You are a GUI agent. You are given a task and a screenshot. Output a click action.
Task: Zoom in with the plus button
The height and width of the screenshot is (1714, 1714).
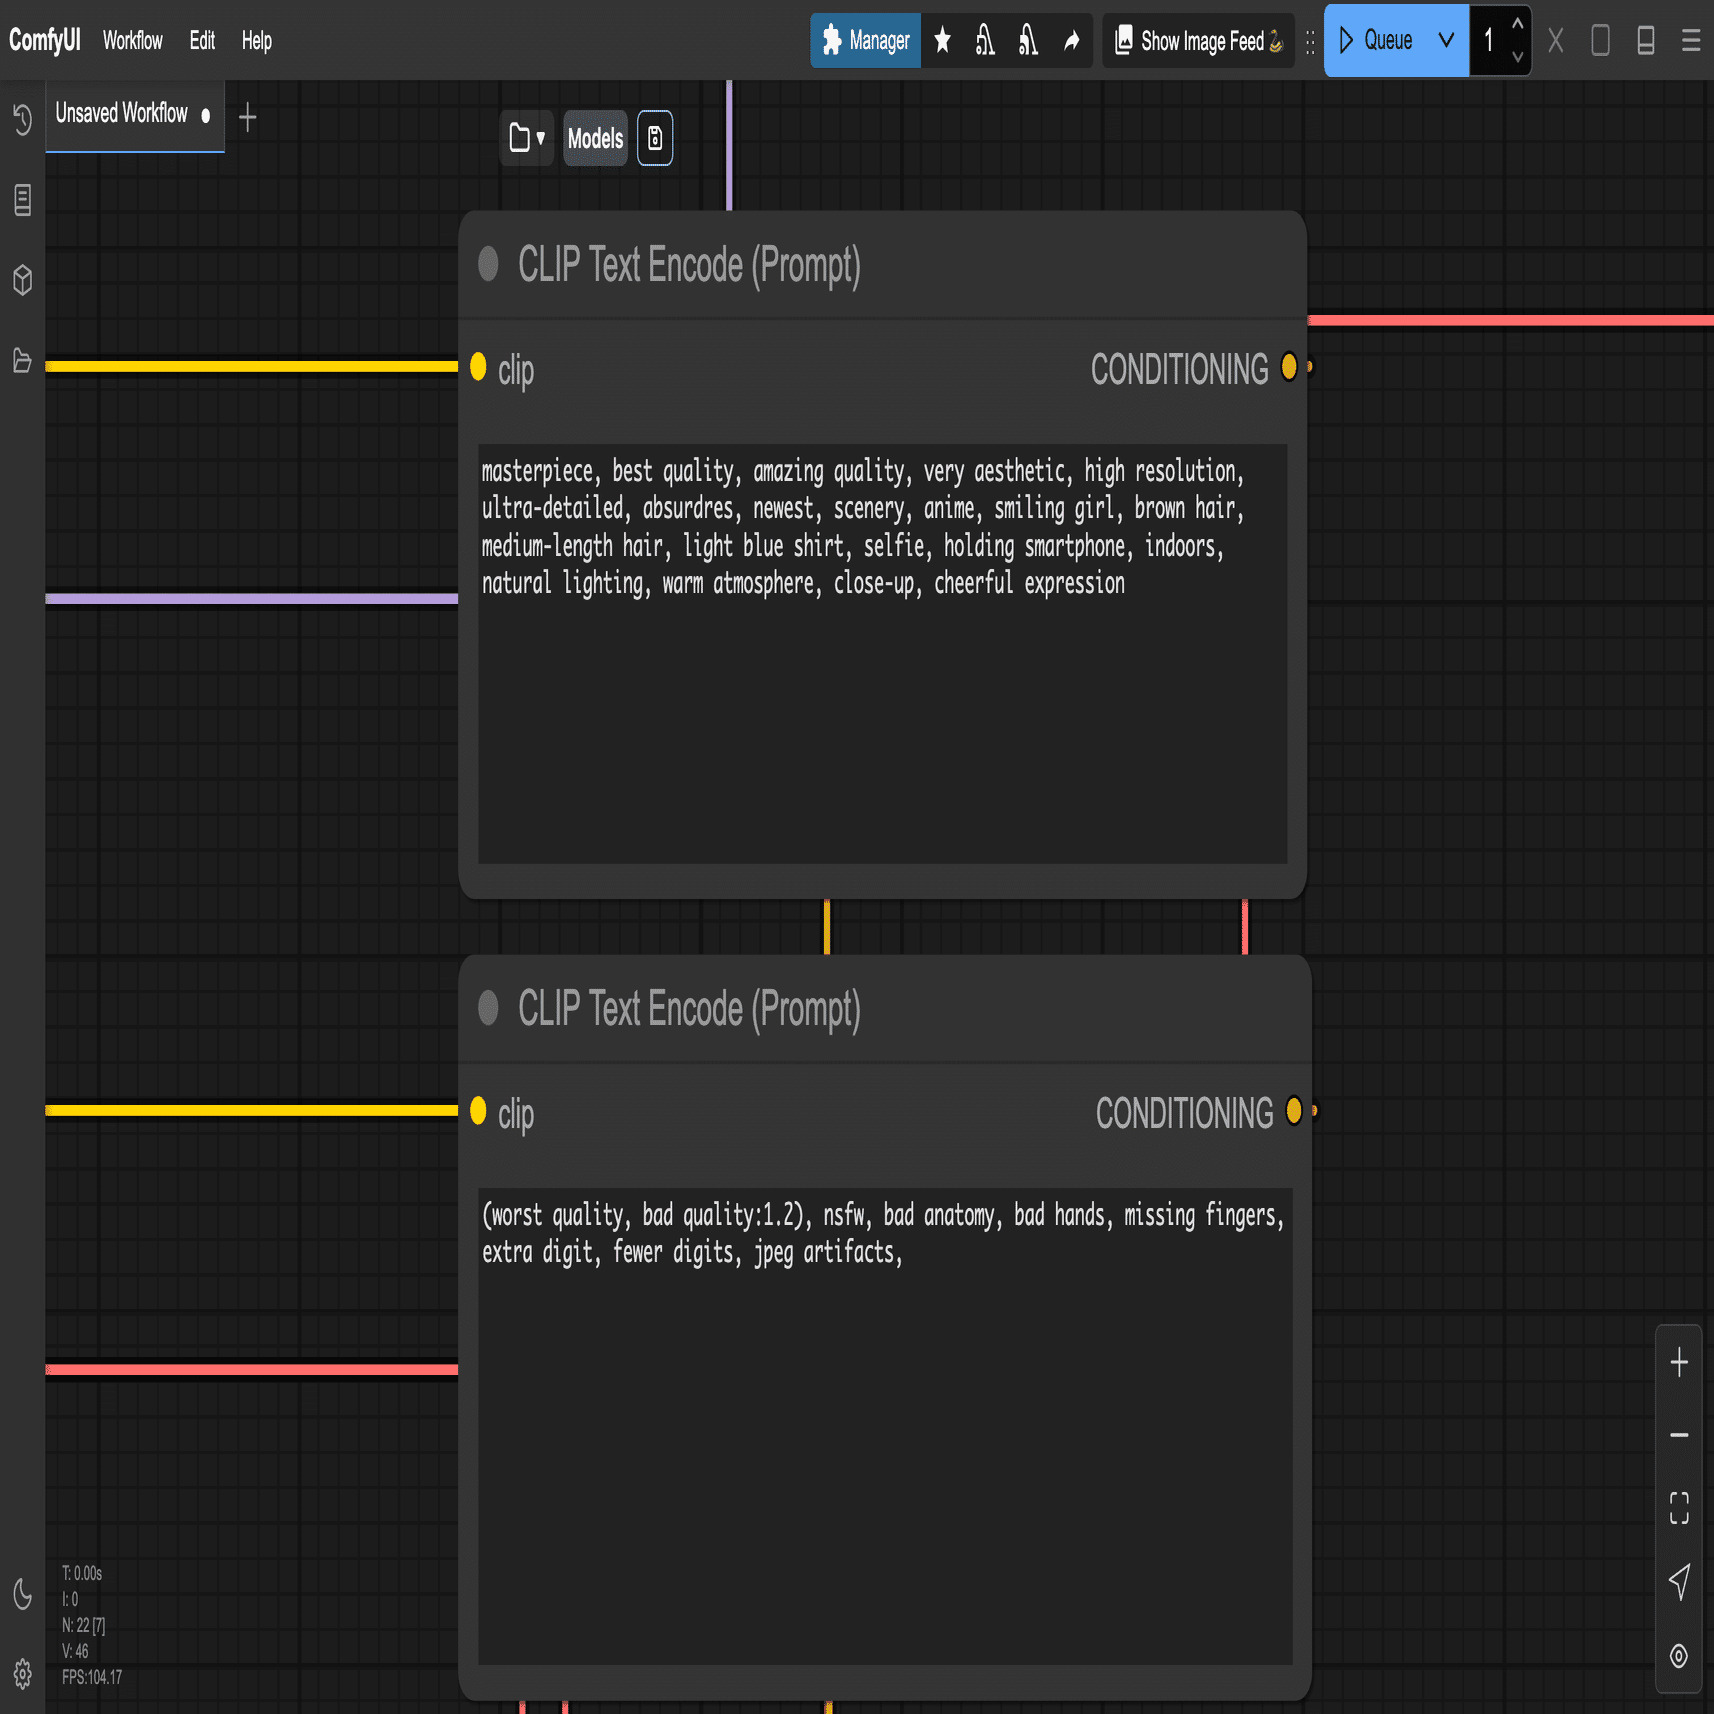1679,1362
